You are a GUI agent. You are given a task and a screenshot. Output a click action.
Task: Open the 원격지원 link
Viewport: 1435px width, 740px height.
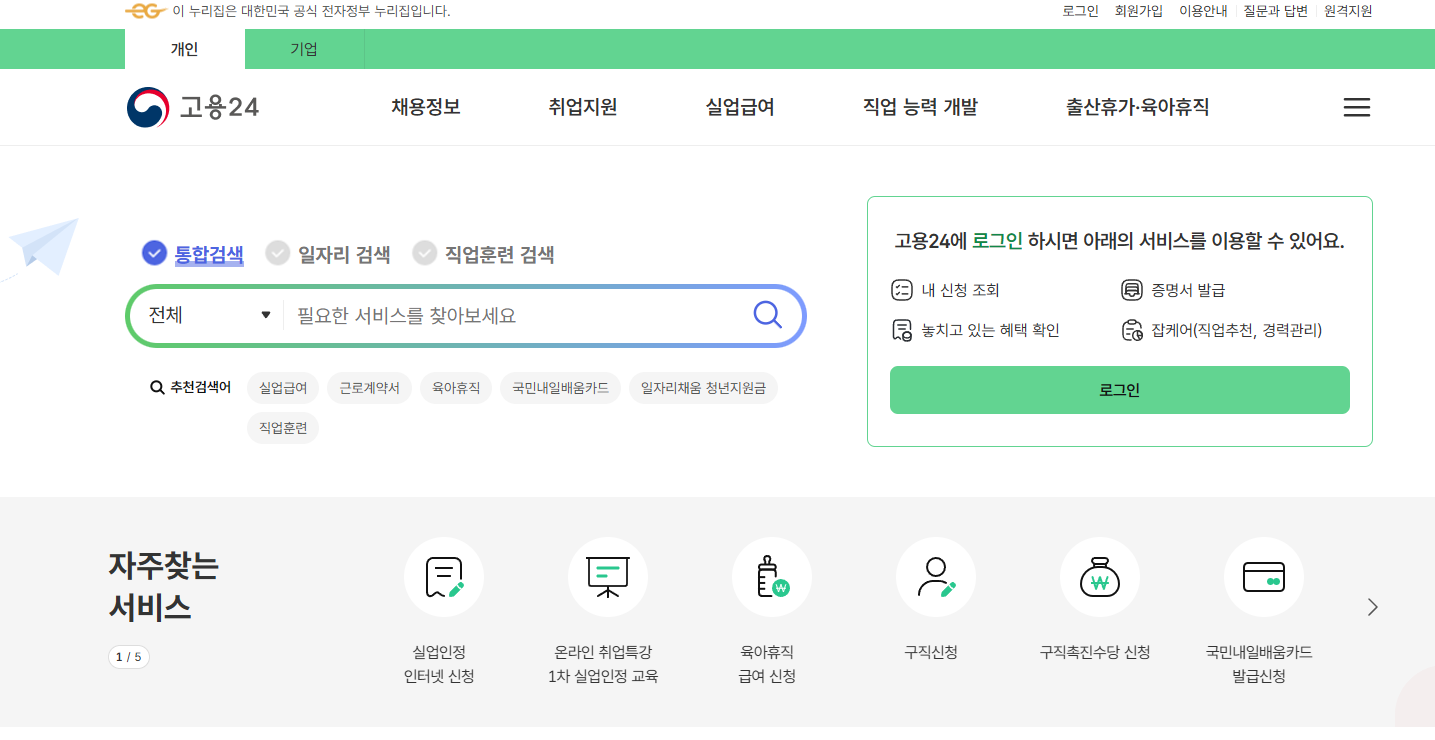(1348, 11)
